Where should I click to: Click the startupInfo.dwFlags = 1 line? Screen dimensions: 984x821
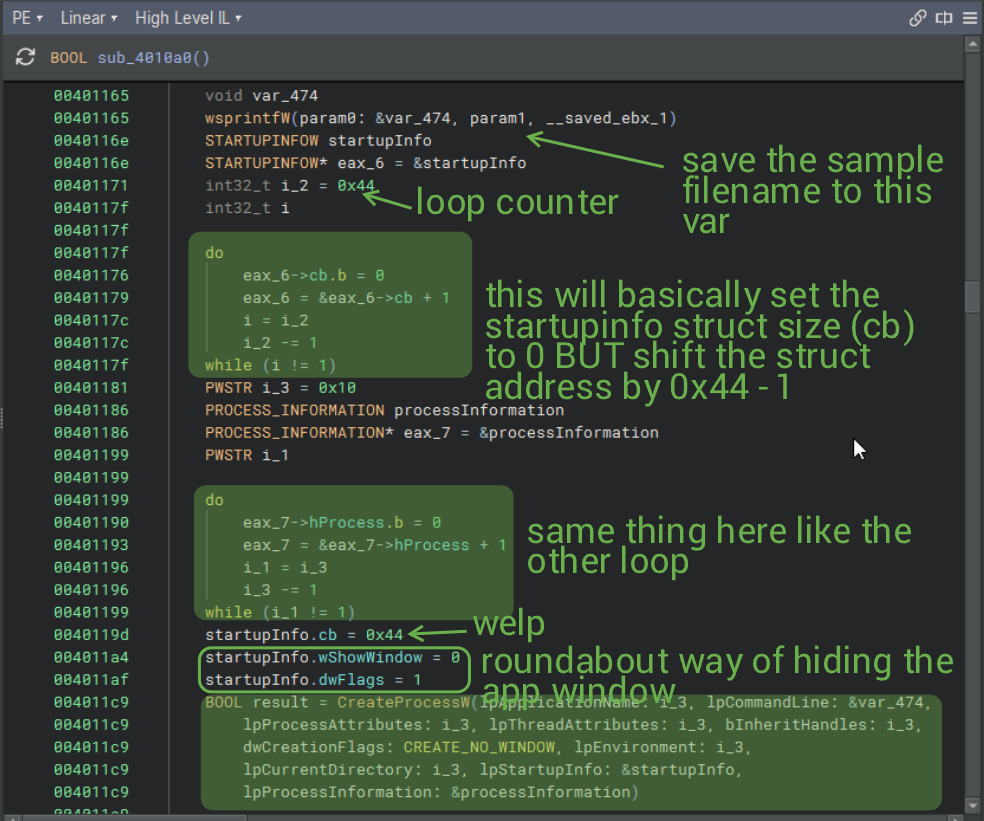(x=313, y=680)
